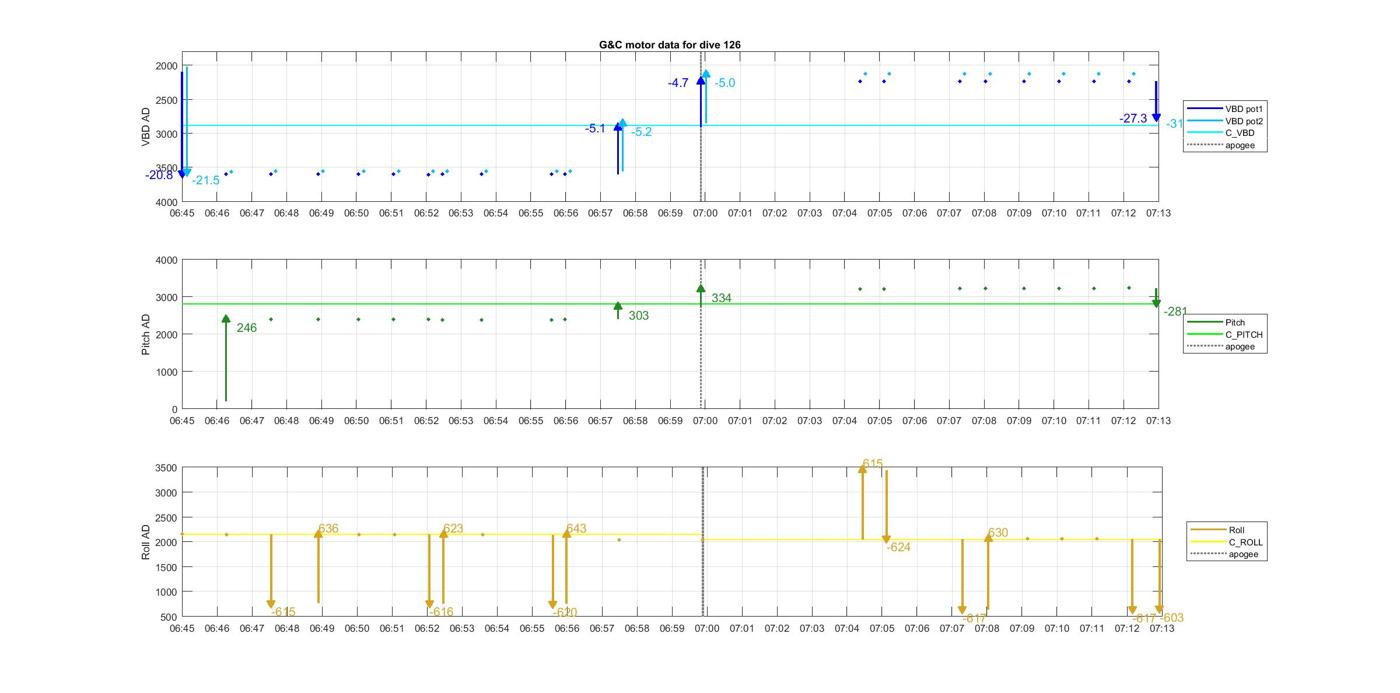Click the 'Roll AD' y-axis label
This screenshot has height=693, width=1400.
[x=146, y=540]
